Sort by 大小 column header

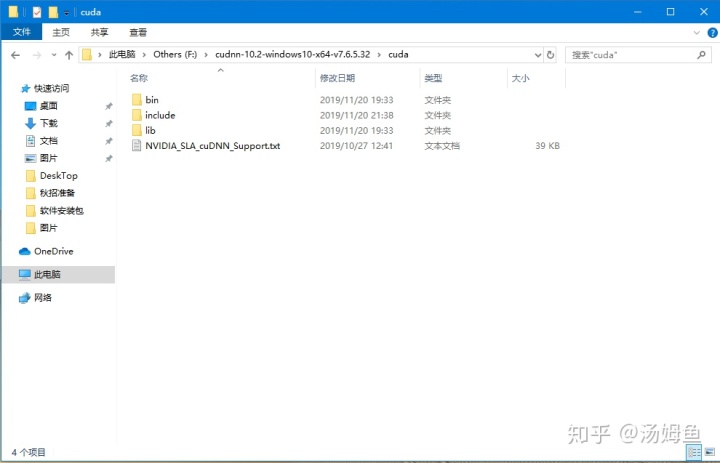point(520,78)
